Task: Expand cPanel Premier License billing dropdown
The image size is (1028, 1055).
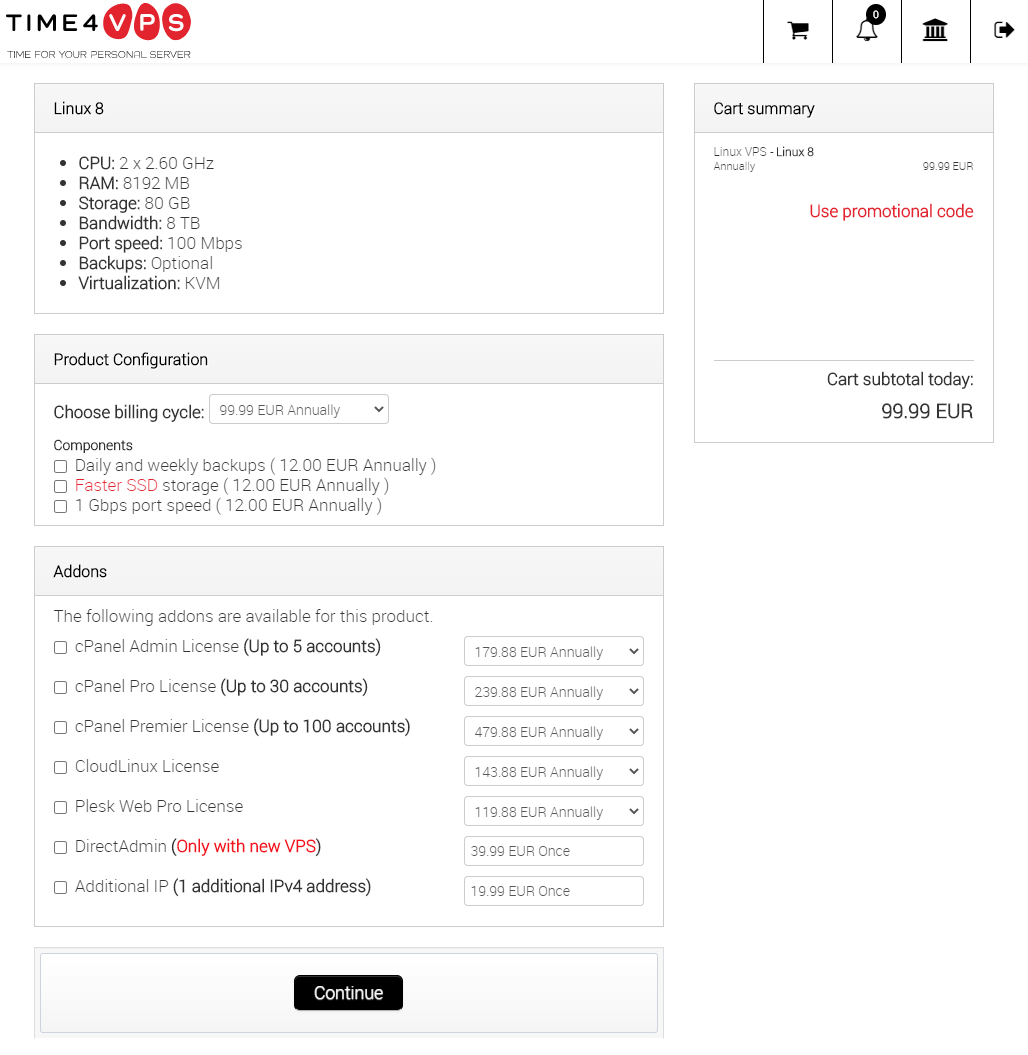Action: 554,731
